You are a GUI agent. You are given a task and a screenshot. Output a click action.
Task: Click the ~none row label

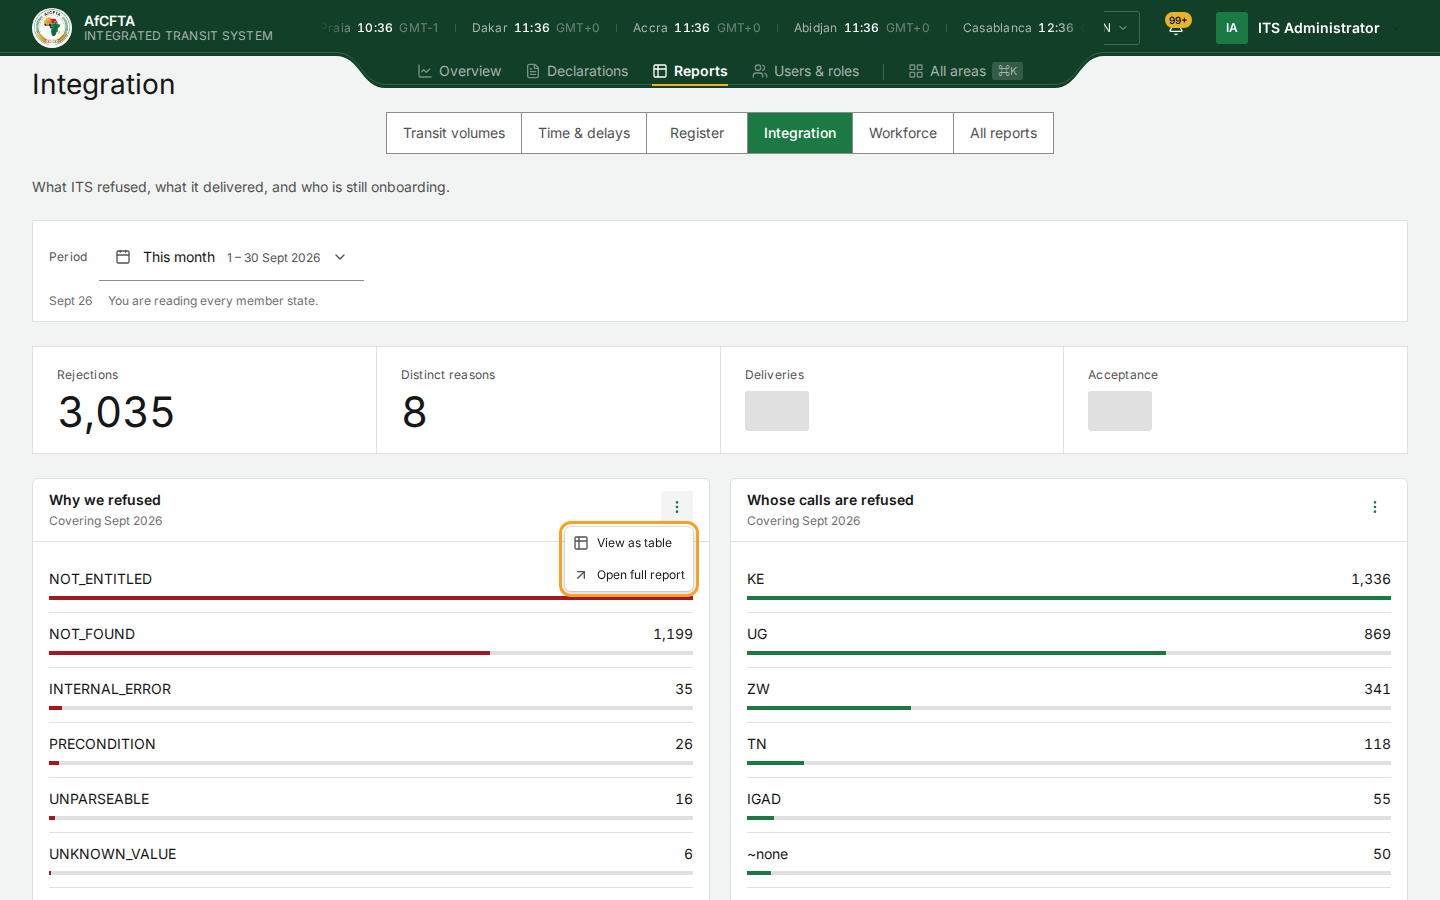[767, 854]
